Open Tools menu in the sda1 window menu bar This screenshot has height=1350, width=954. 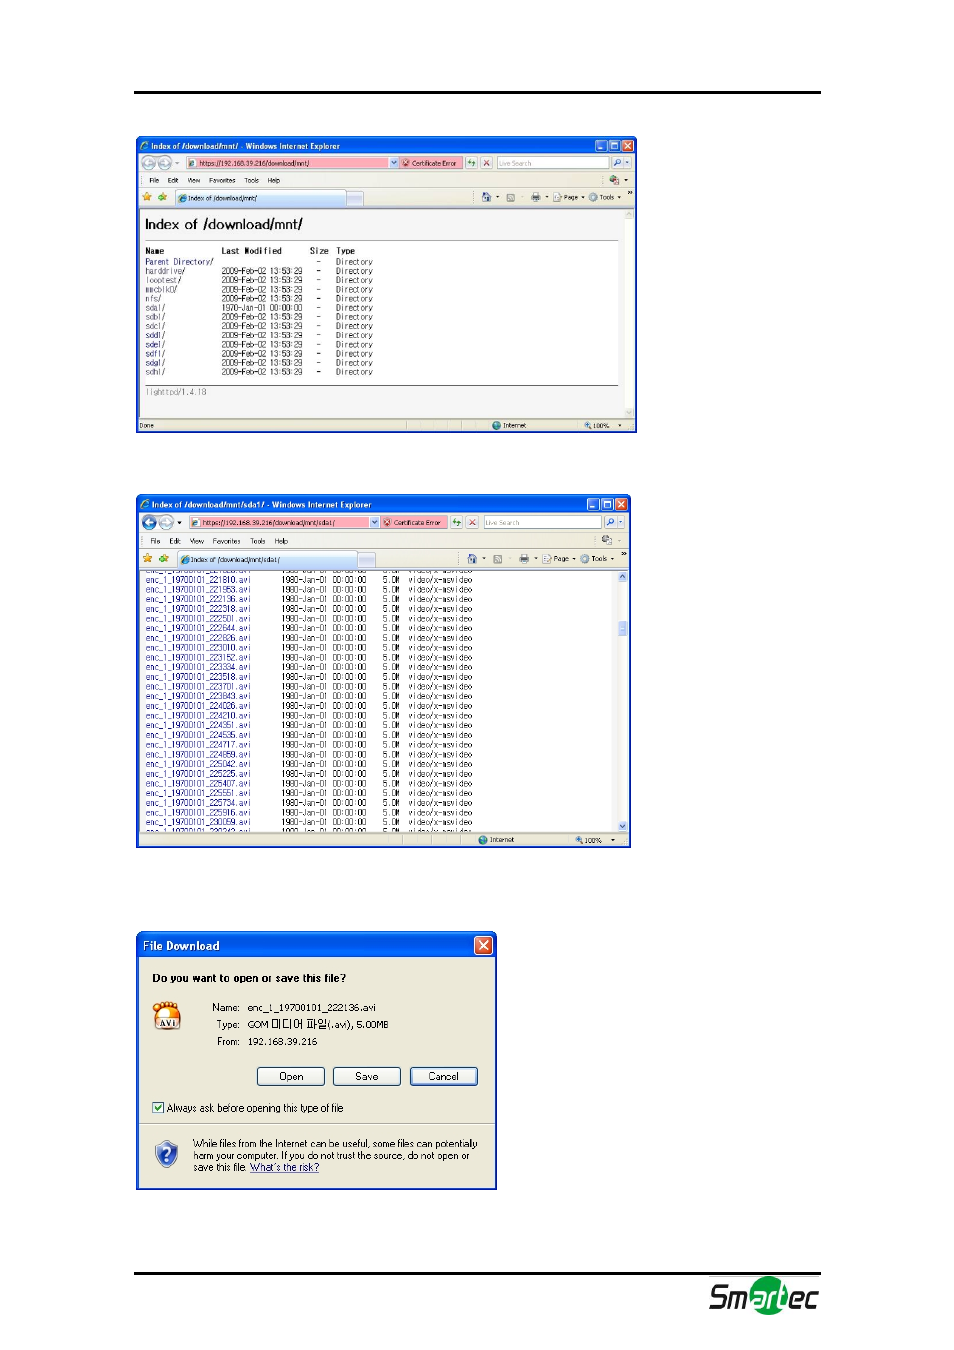(258, 541)
